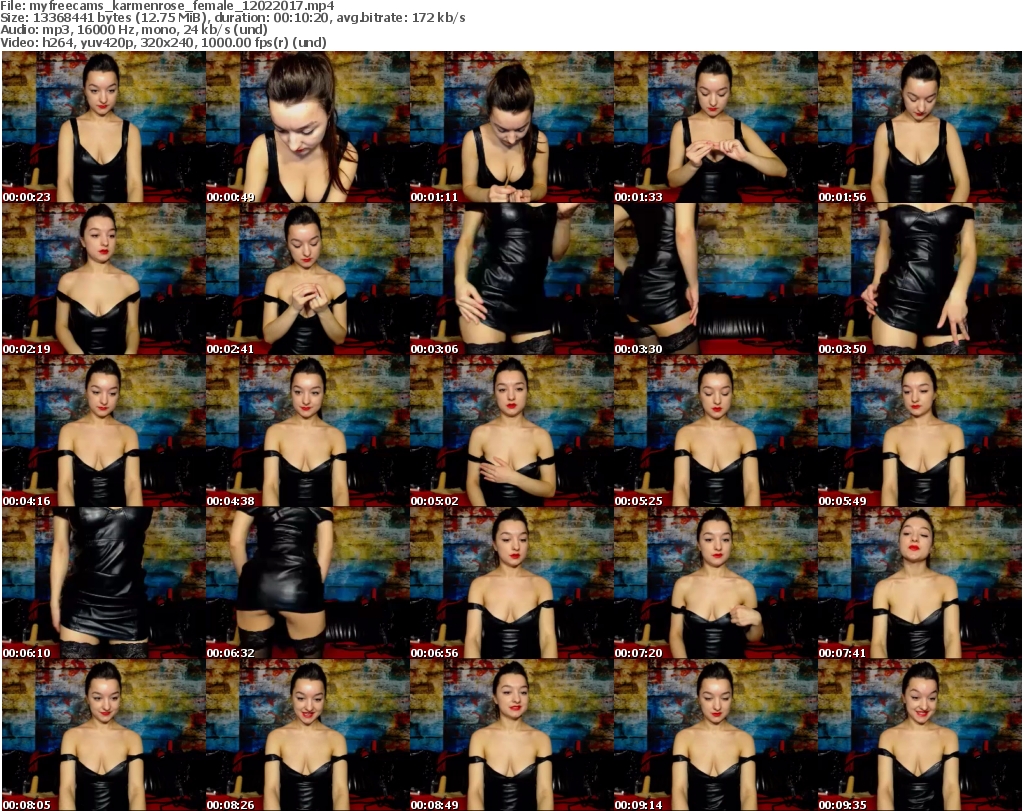Select the thumbnail stamped 00:08:49
The image size is (1024, 811).
click(512, 736)
